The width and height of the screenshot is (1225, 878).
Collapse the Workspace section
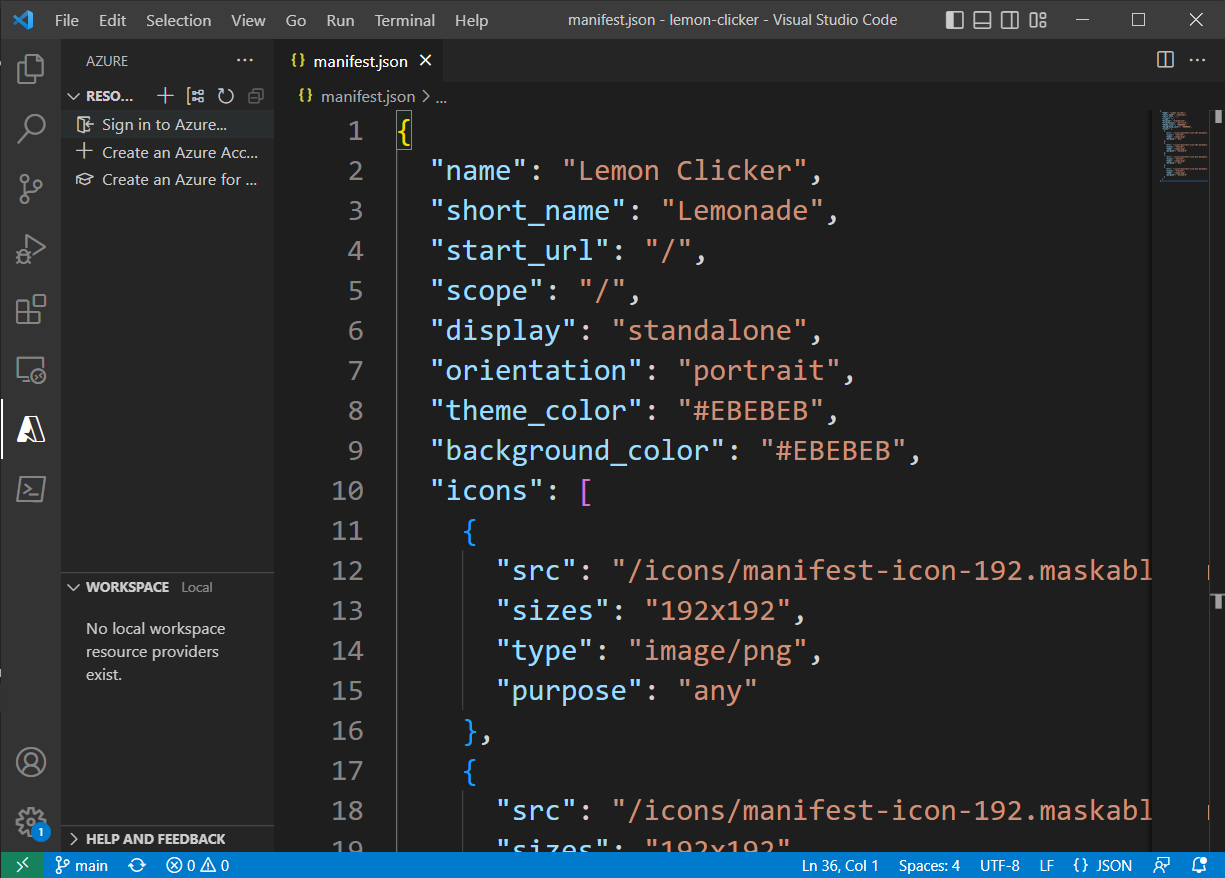pyautogui.click(x=73, y=587)
